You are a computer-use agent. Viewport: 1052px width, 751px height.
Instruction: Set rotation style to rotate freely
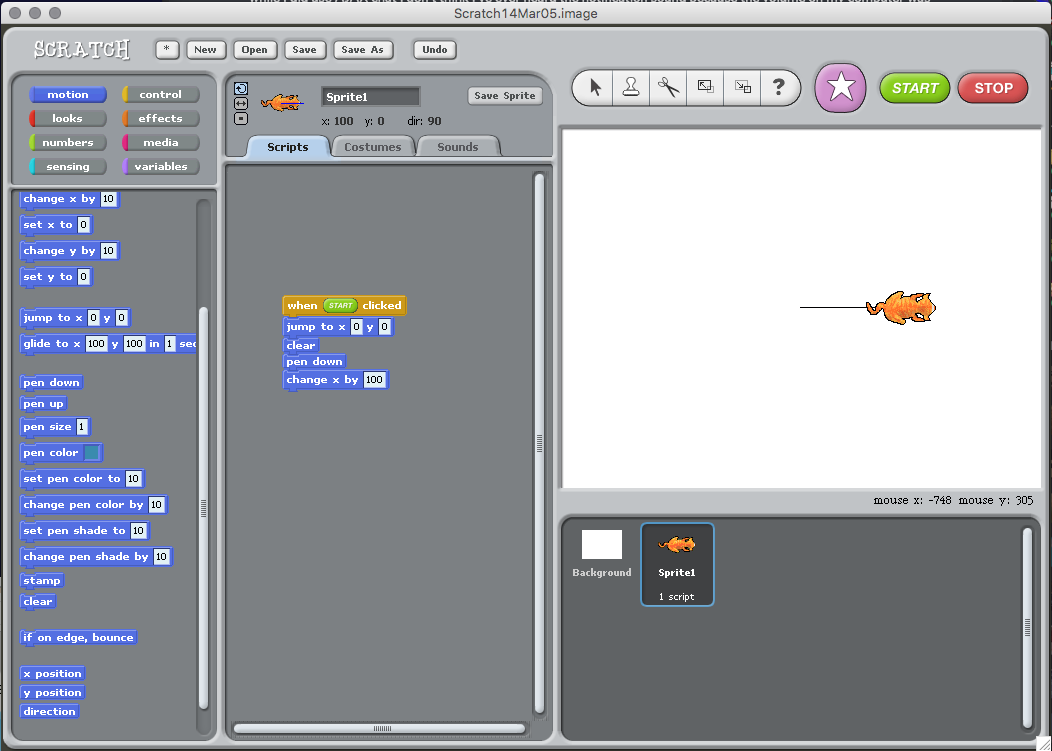[x=241, y=89]
